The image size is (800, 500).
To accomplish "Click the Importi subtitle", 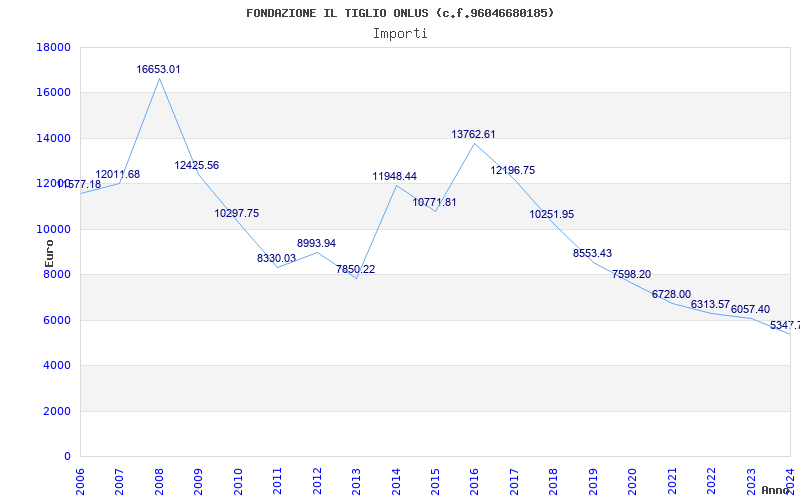I will click(x=400, y=34).
